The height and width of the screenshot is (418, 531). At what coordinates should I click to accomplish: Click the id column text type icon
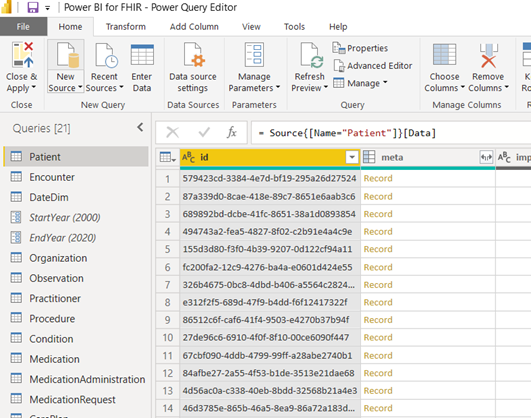click(x=188, y=157)
